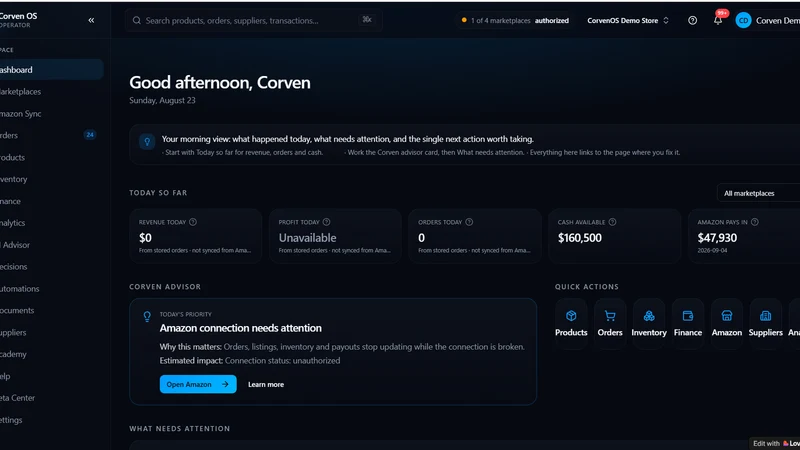Click the Edit with Lovable badge

[775, 443]
